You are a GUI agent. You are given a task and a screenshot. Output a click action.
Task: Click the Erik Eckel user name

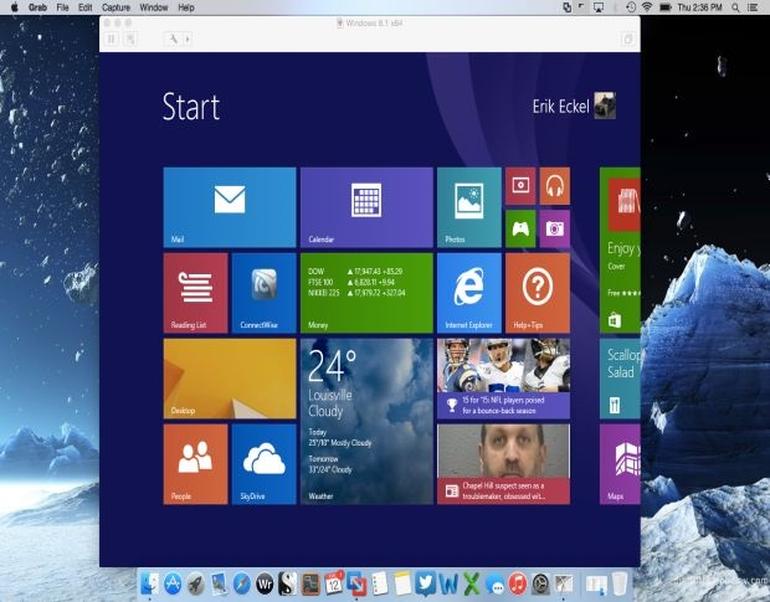click(x=561, y=106)
